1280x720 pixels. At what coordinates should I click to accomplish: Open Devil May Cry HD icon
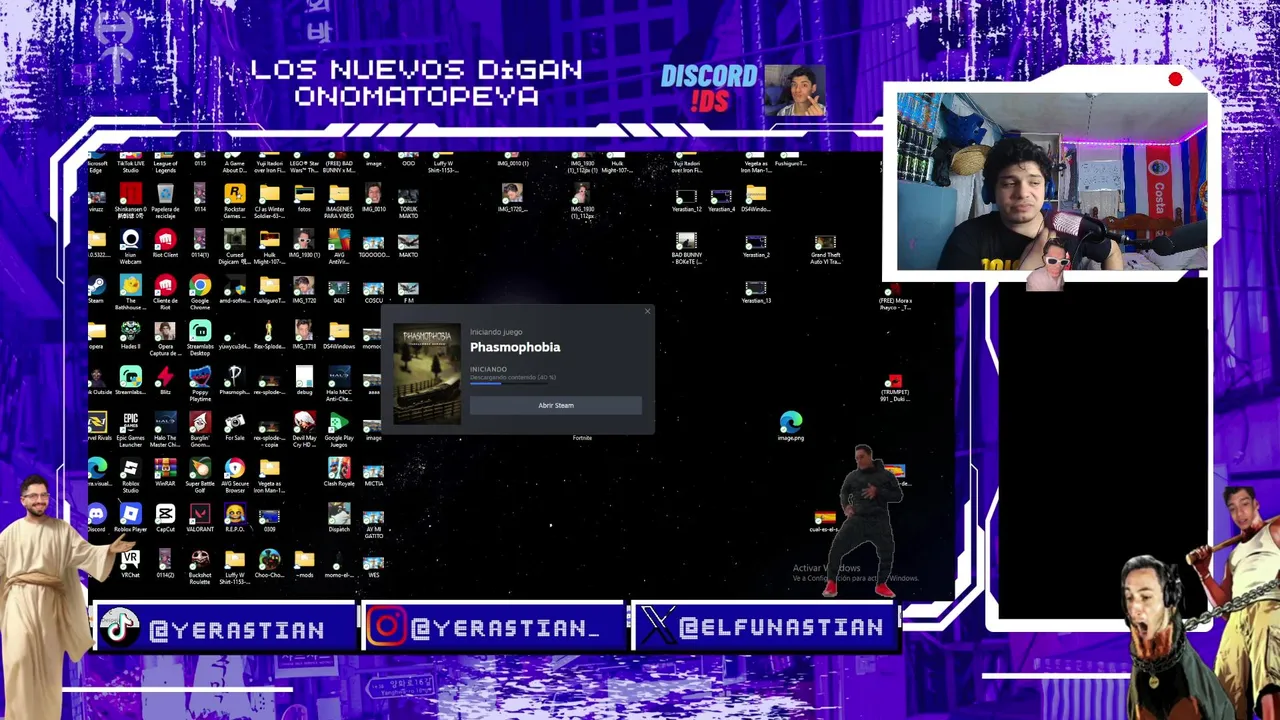304,422
